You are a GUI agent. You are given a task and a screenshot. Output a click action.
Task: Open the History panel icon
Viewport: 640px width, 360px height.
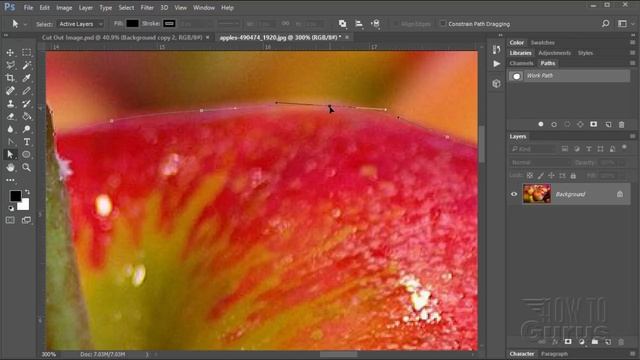[496, 50]
